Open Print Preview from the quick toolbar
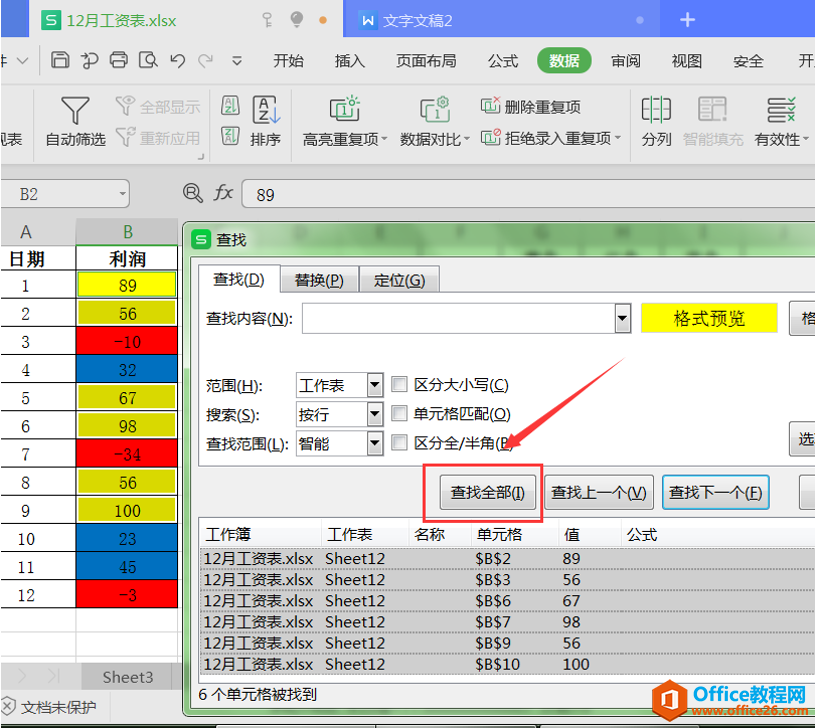815x728 pixels. coord(148,60)
